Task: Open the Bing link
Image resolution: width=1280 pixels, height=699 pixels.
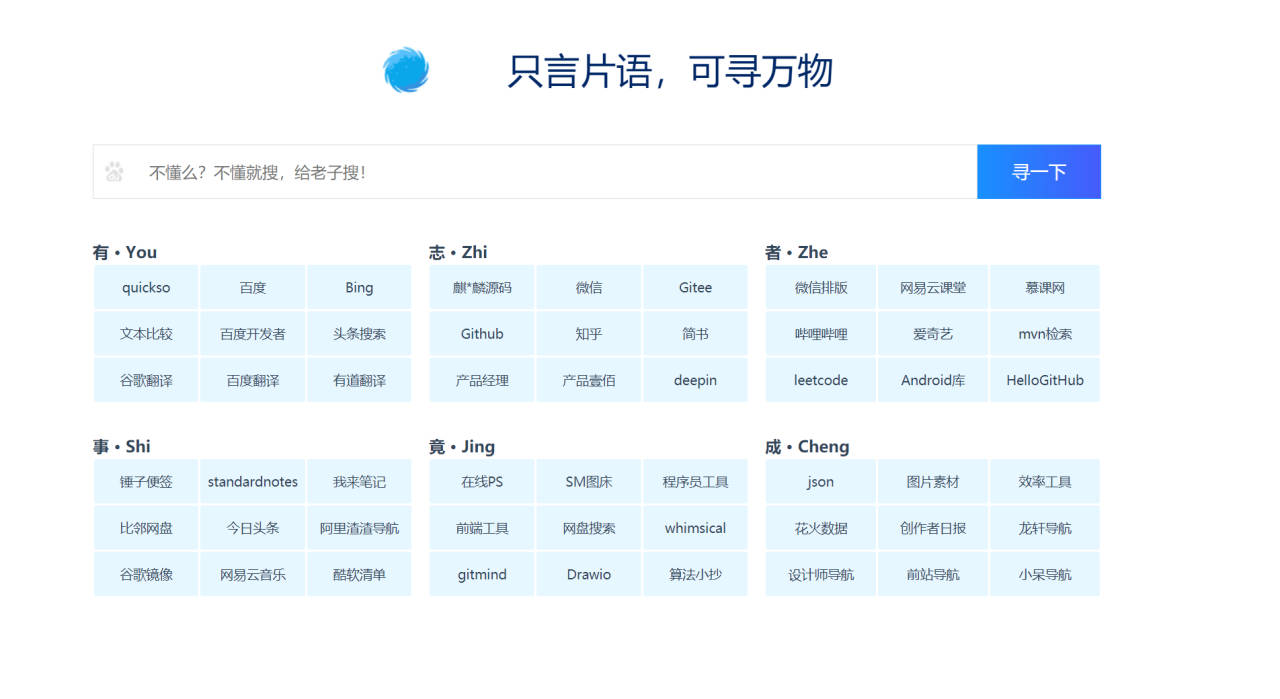Action: (x=359, y=287)
